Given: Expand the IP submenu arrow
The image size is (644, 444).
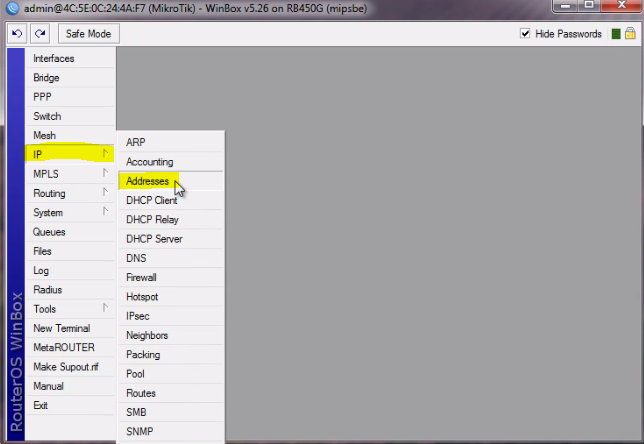Looking at the screenshot, I should pyautogui.click(x=105, y=153).
